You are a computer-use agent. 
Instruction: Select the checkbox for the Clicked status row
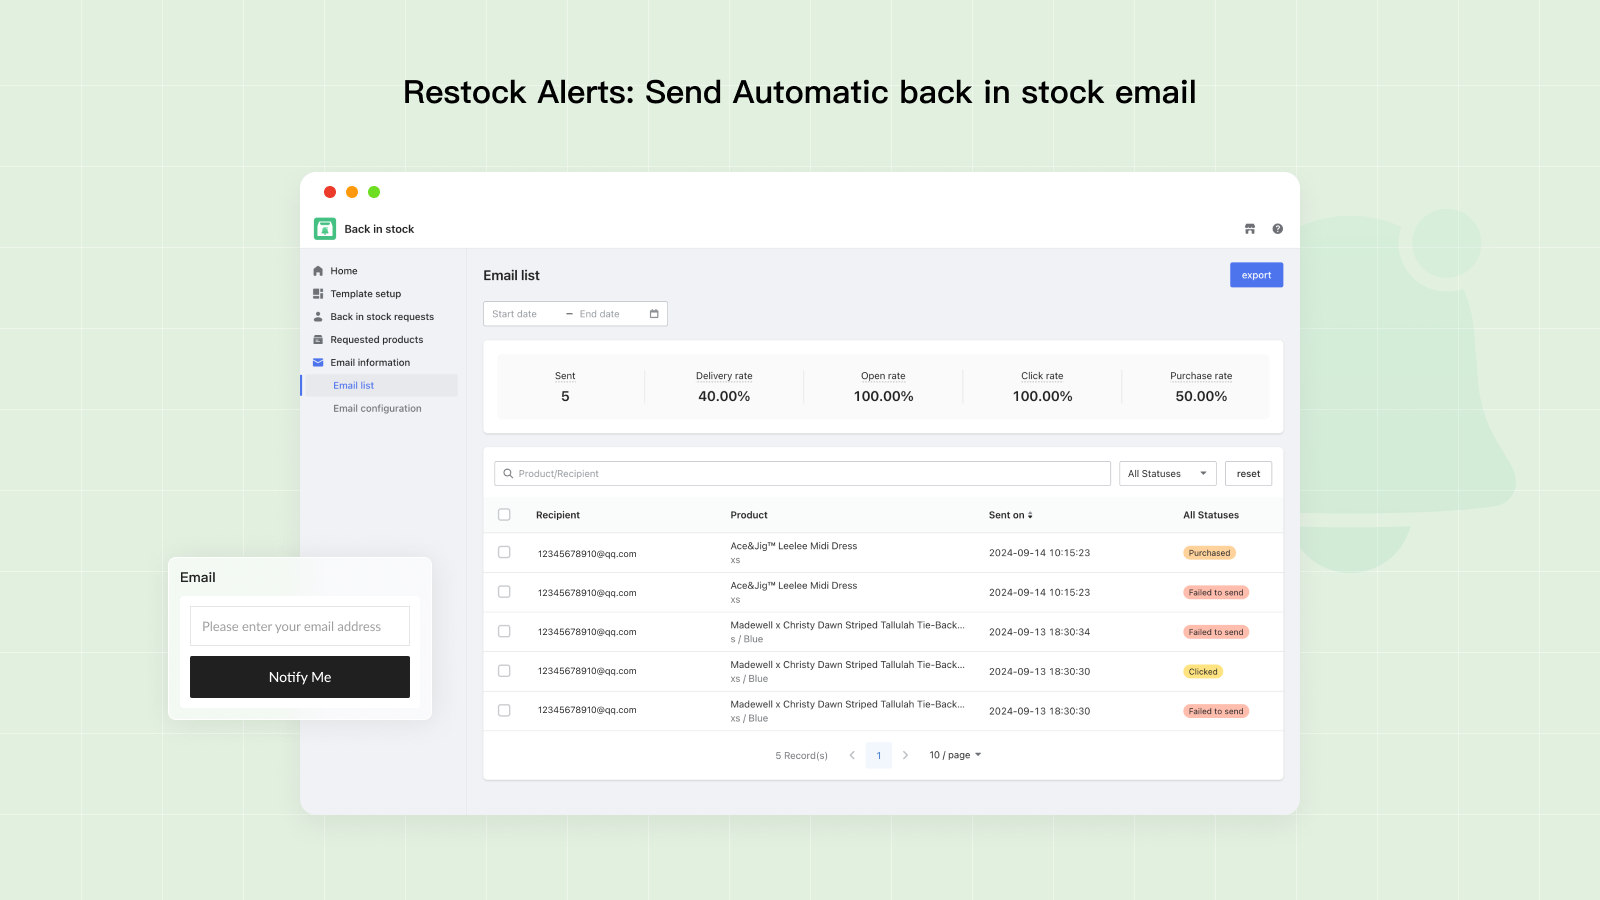tap(504, 671)
